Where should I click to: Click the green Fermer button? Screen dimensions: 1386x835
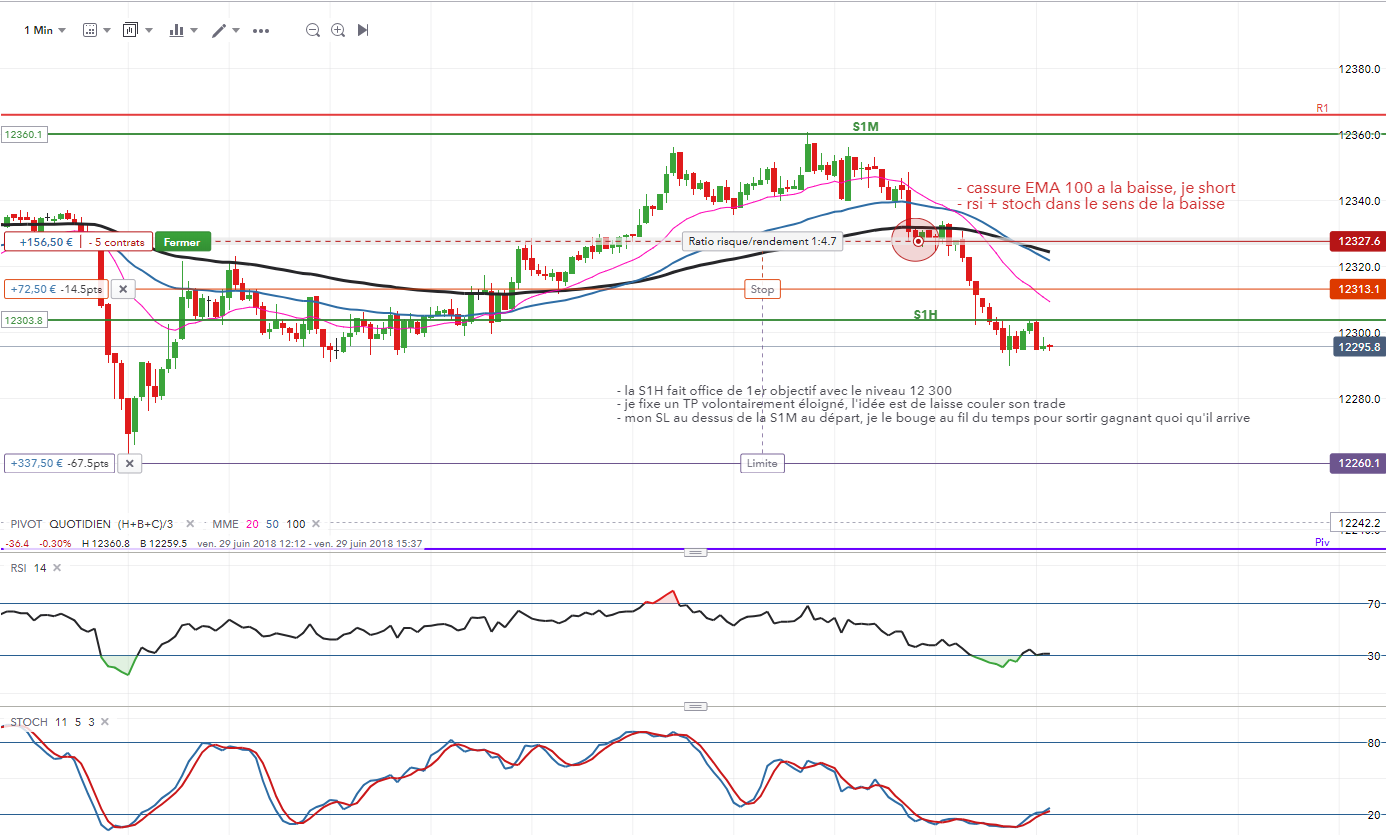182,242
